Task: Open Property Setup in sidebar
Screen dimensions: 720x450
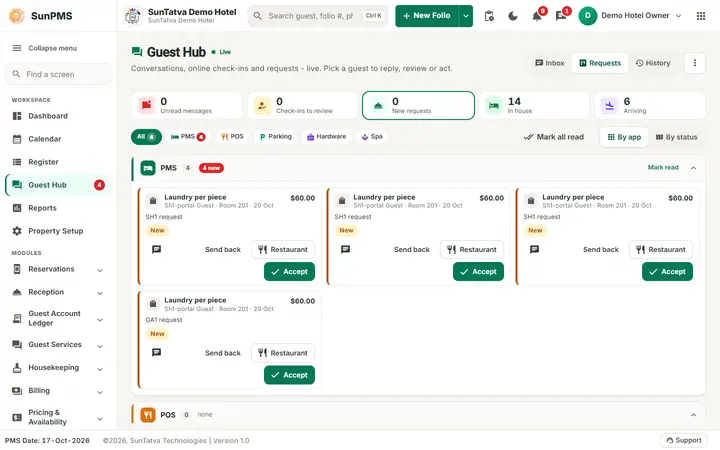Action: [58, 231]
